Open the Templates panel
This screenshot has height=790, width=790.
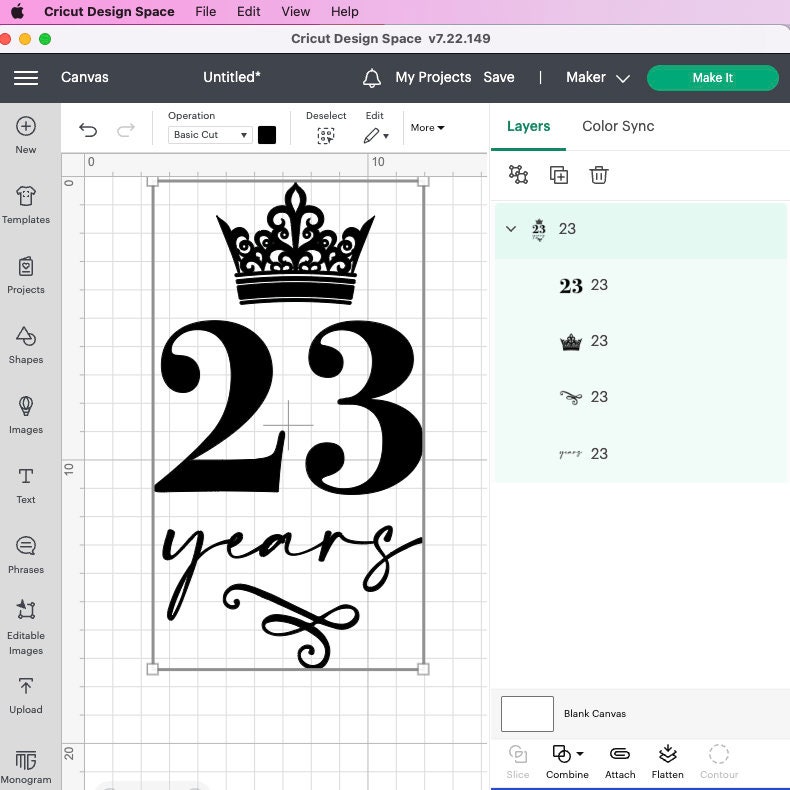tap(26, 205)
